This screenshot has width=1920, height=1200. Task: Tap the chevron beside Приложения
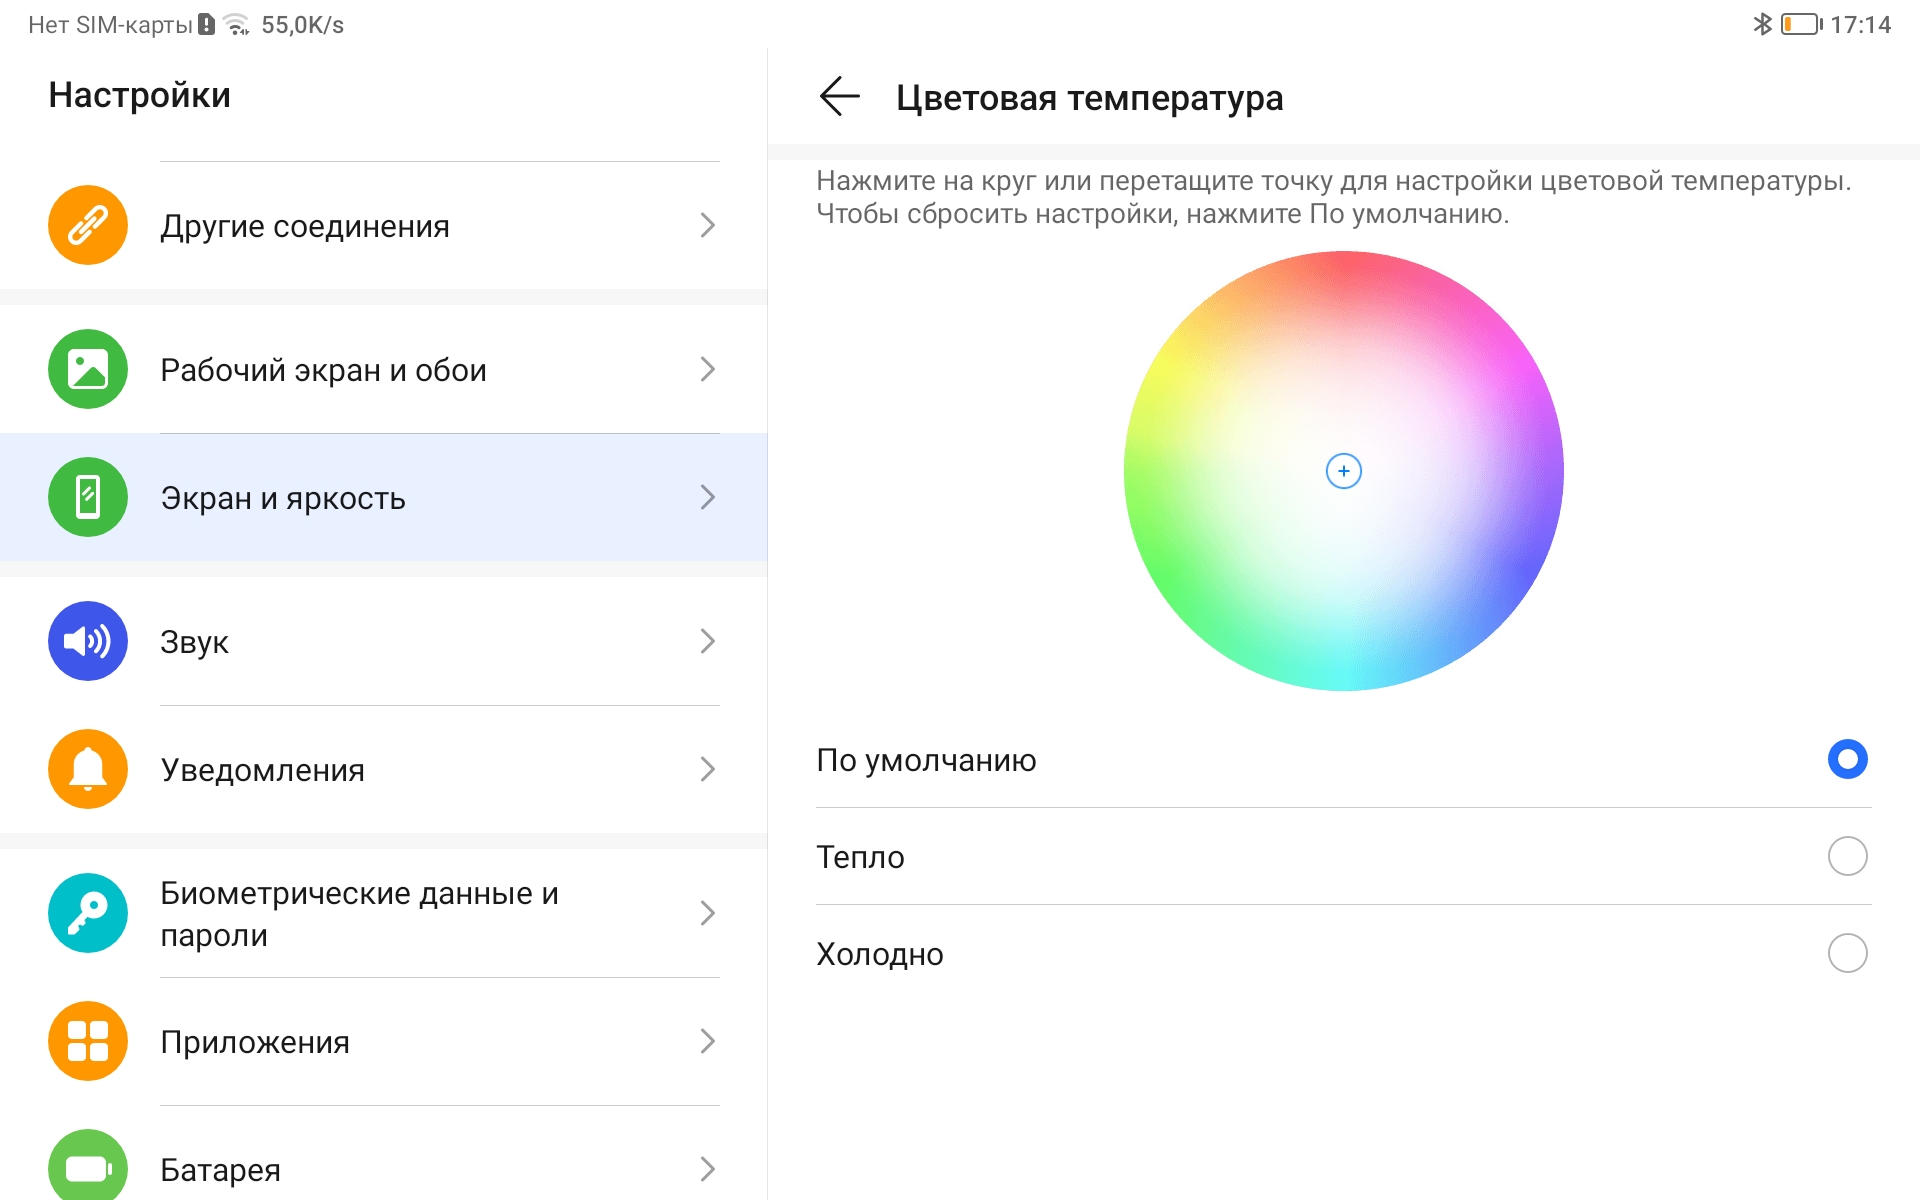(708, 1041)
